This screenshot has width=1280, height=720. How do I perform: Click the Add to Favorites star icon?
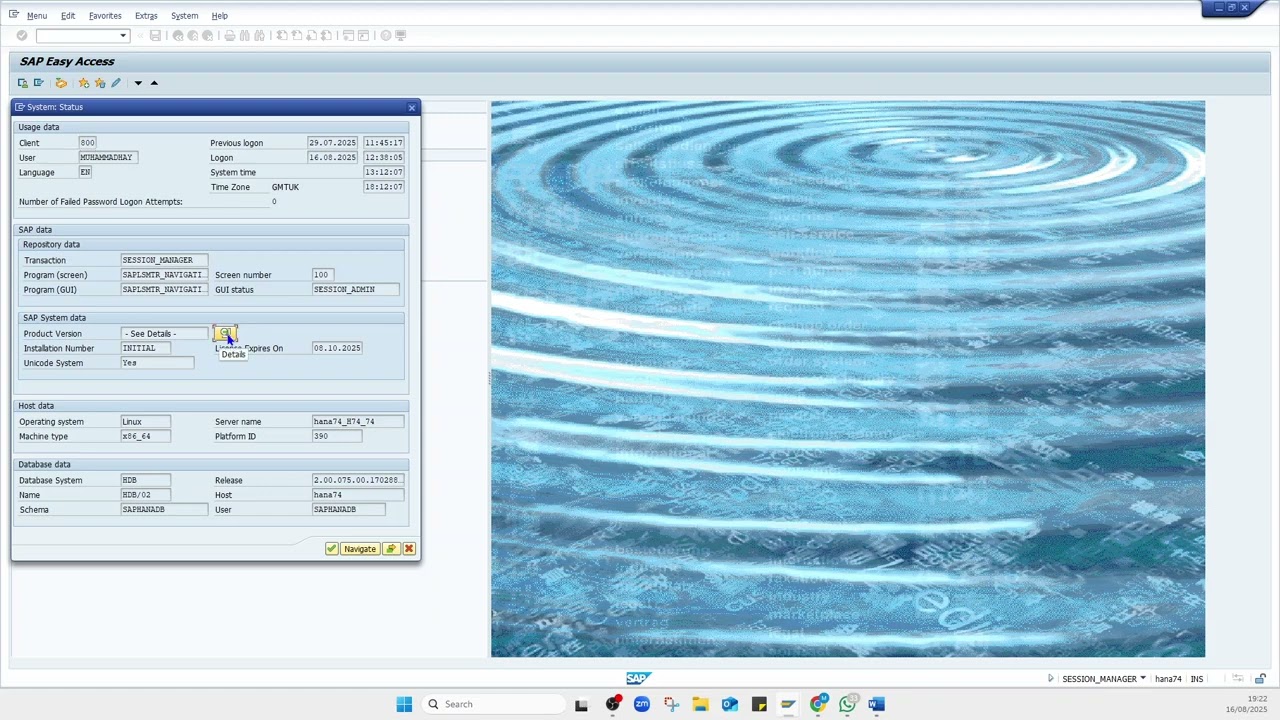pos(84,83)
